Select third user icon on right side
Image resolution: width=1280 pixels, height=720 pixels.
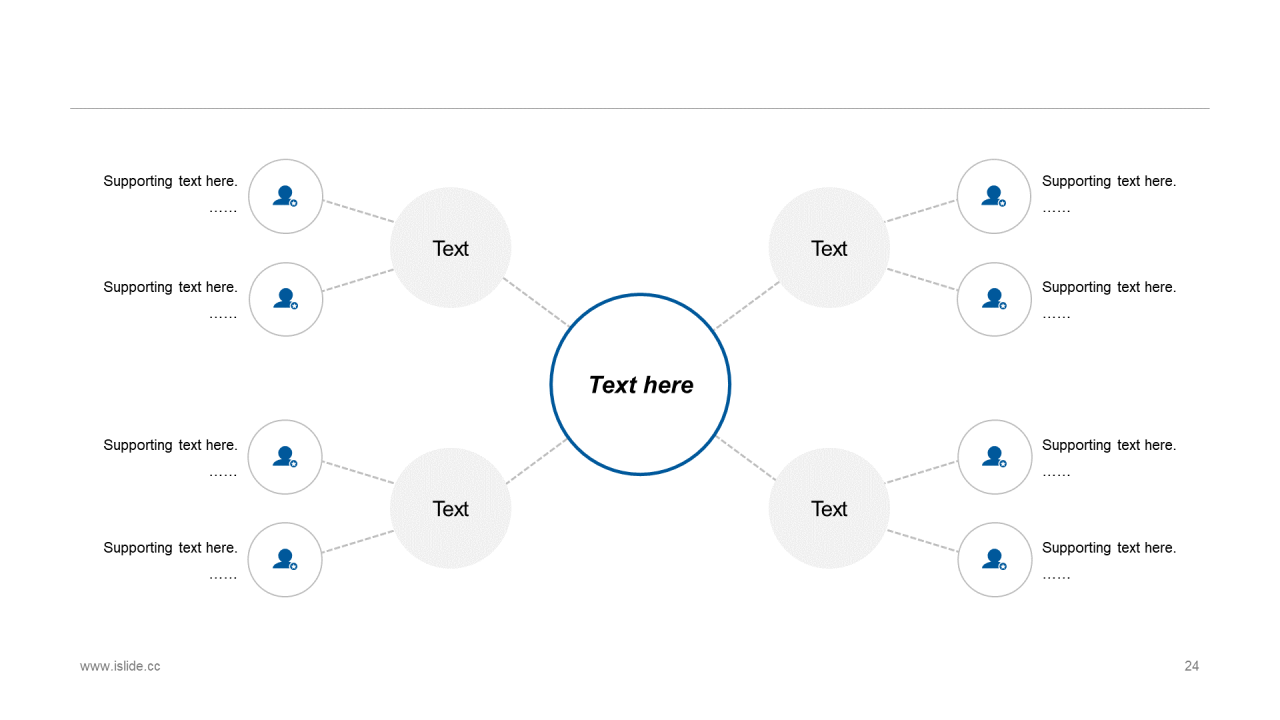[x=994, y=457]
